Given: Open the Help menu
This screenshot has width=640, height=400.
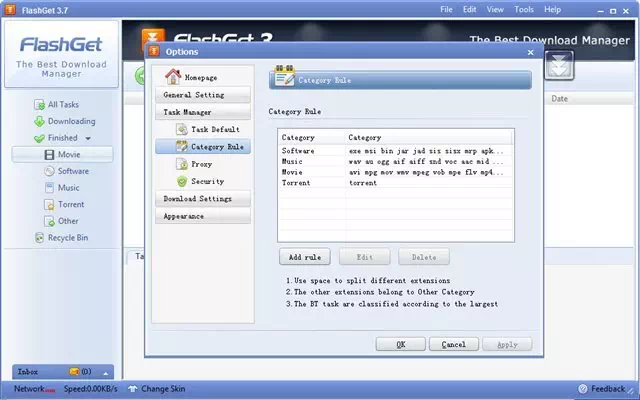Looking at the screenshot, I should coord(552,9).
